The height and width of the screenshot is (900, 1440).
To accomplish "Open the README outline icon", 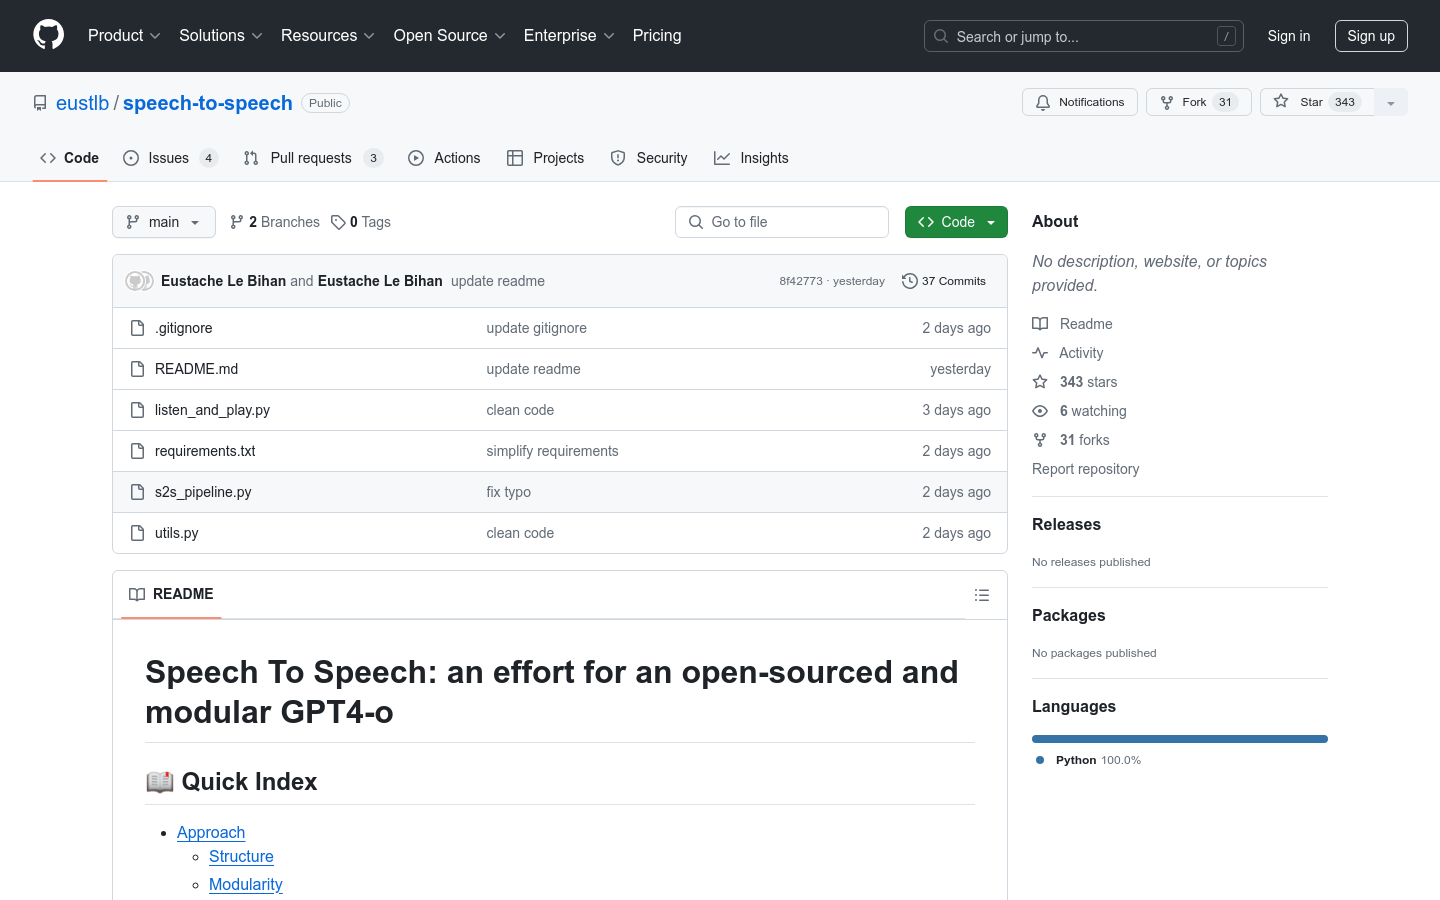I will 982,595.
